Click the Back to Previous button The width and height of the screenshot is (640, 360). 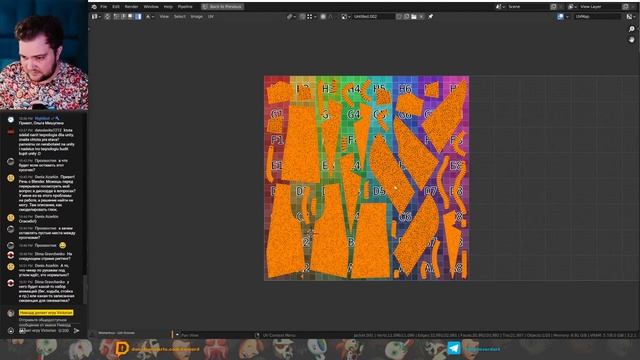[223, 7]
